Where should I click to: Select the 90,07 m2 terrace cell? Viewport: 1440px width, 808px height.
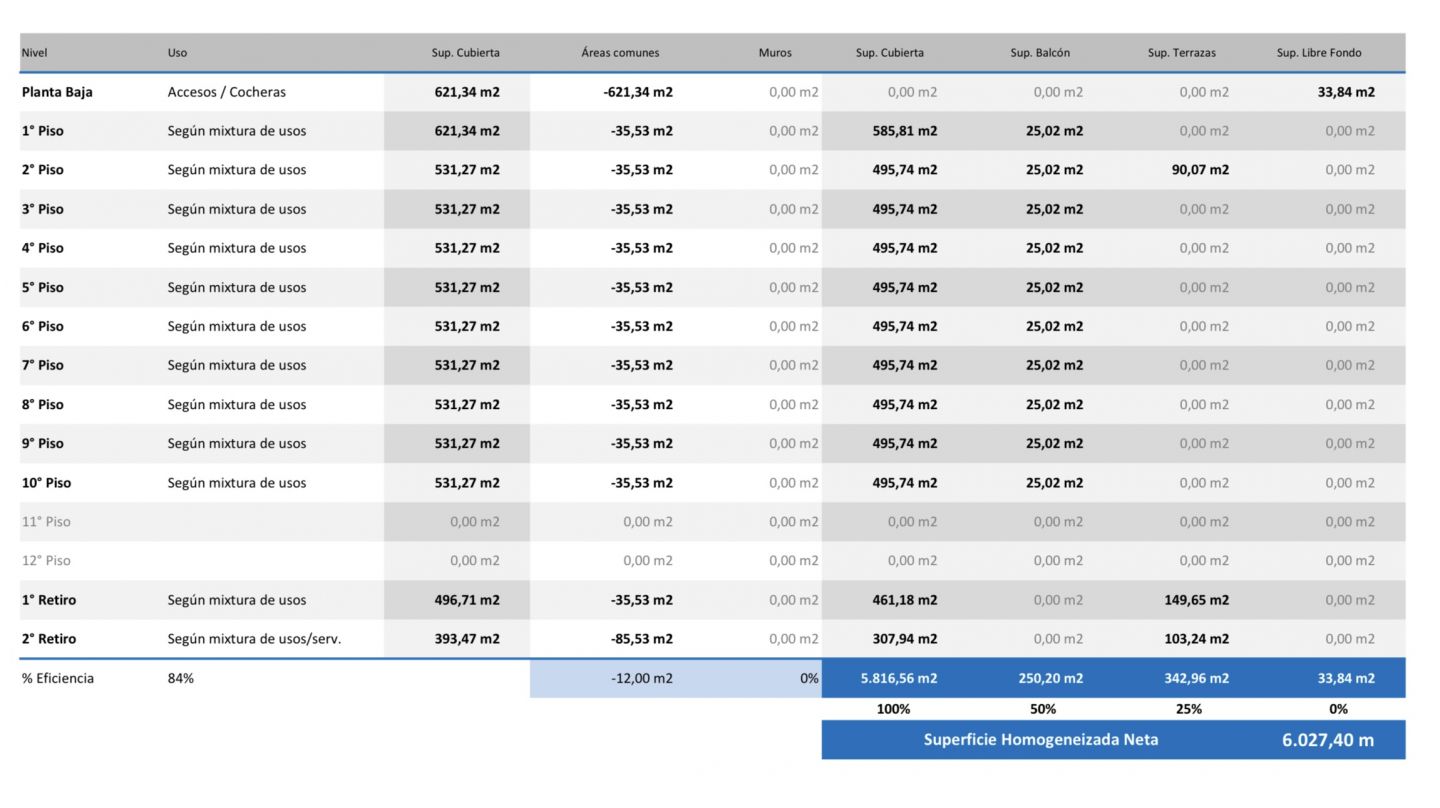click(x=1200, y=170)
